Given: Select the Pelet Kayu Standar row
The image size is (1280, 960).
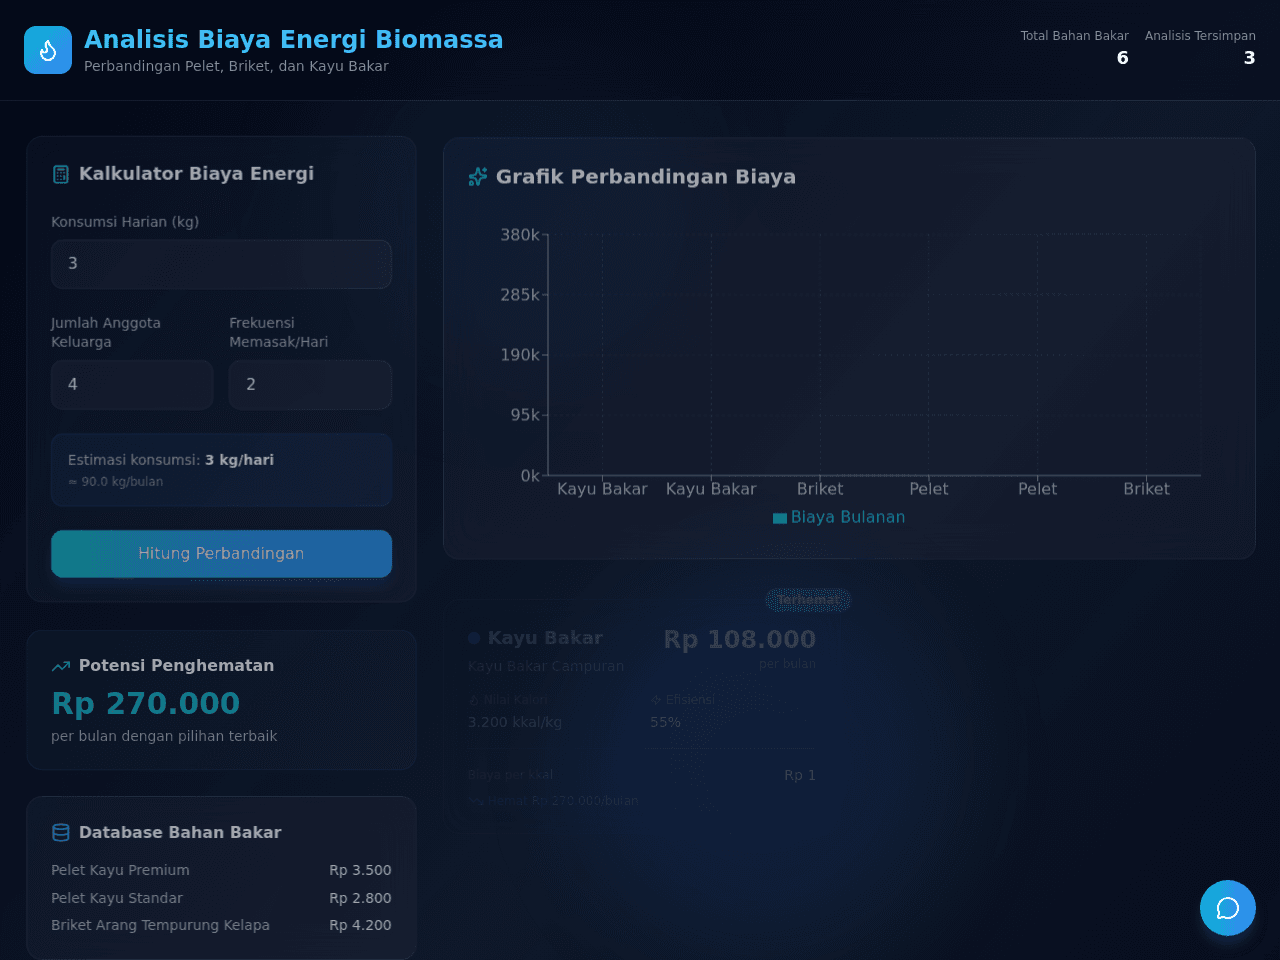Looking at the screenshot, I should tap(221, 898).
